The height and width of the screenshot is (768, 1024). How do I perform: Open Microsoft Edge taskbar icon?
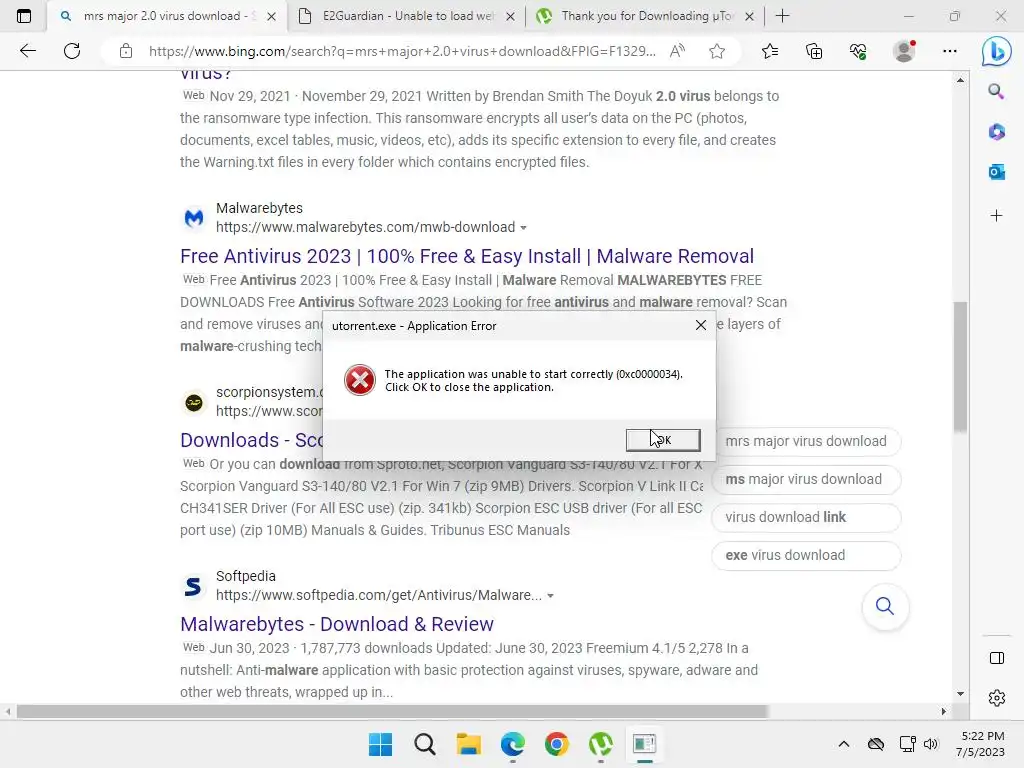(x=513, y=744)
